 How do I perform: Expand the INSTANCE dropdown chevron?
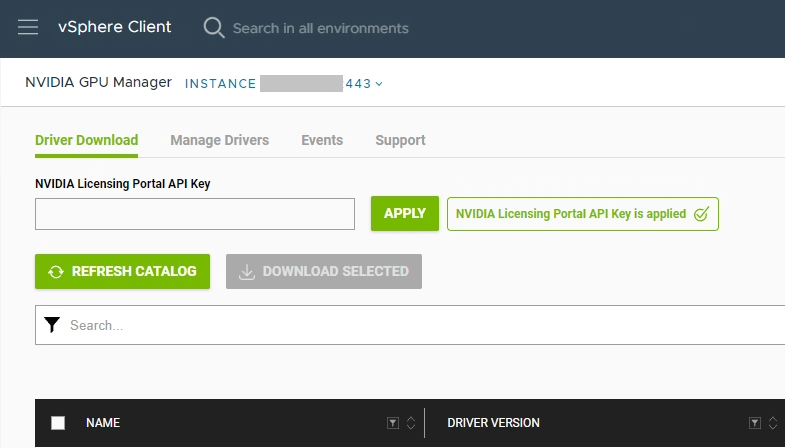[x=379, y=84]
